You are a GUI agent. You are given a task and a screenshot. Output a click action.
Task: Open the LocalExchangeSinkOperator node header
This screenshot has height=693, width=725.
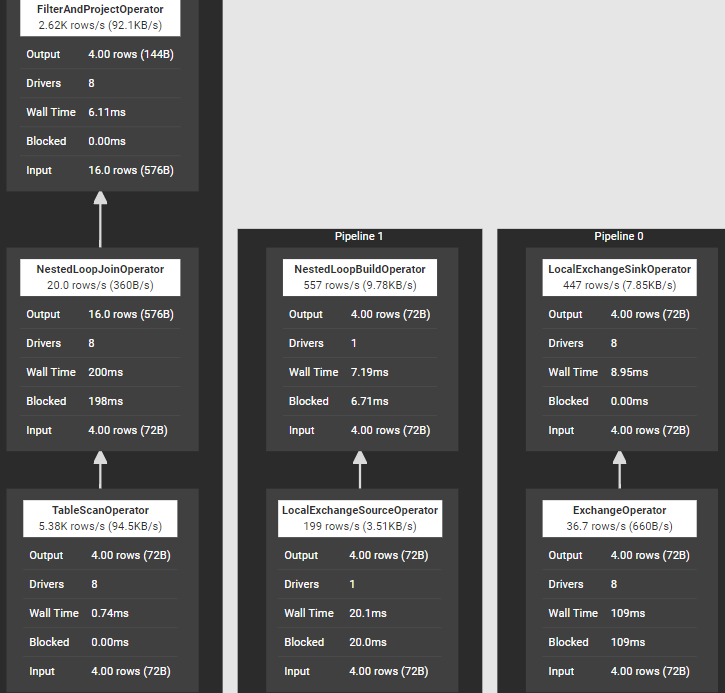620,277
